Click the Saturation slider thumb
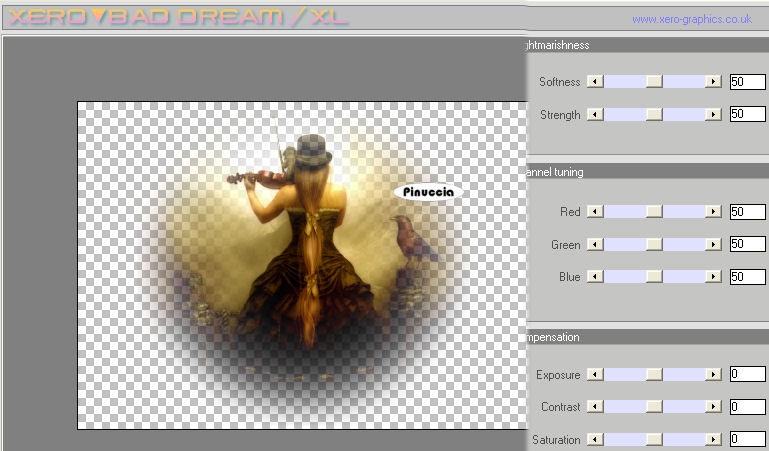The image size is (769, 451). (x=654, y=439)
